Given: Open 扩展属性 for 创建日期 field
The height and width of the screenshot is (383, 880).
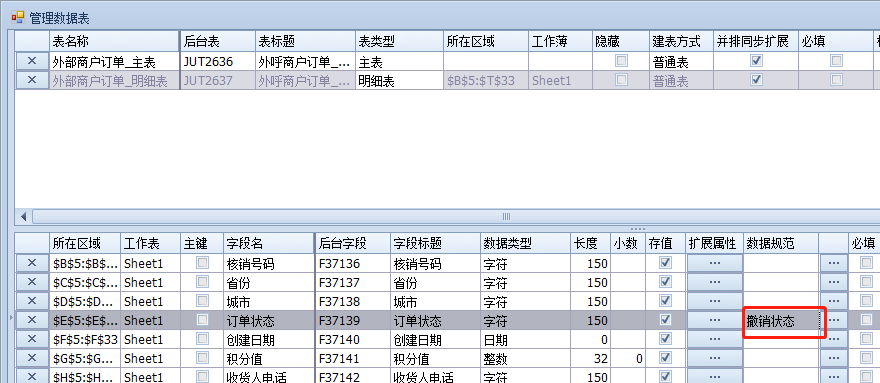Looking at the screenshot, I should point(714,339).
